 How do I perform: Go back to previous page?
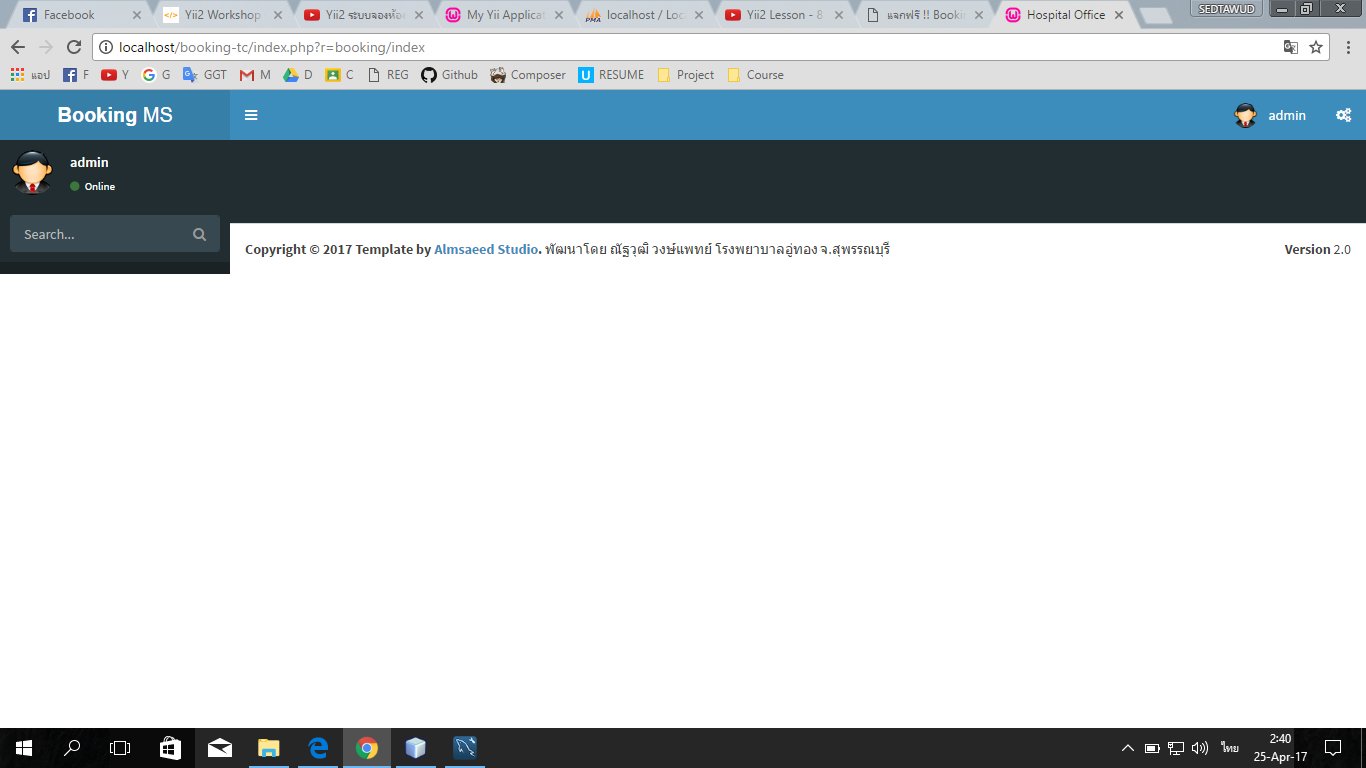(17, 47)
